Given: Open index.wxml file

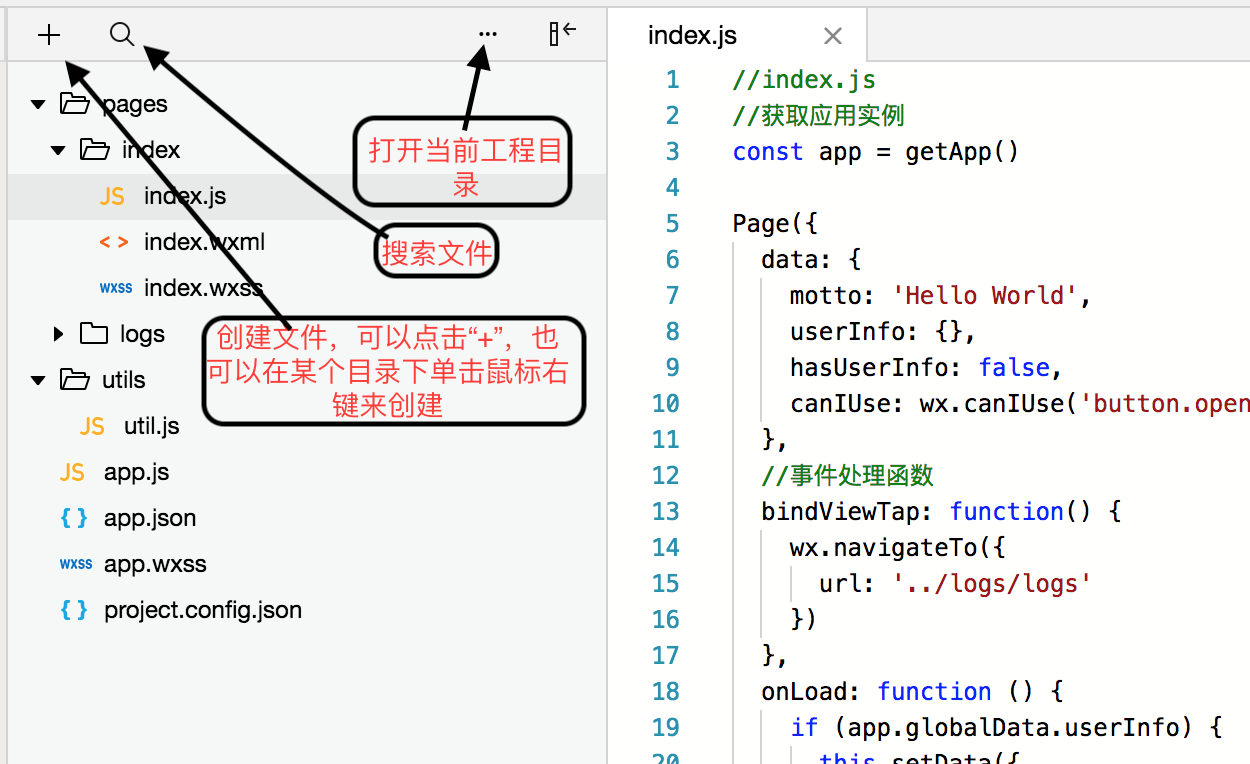Looking at the screenshot, I should (x=204, y=242).
